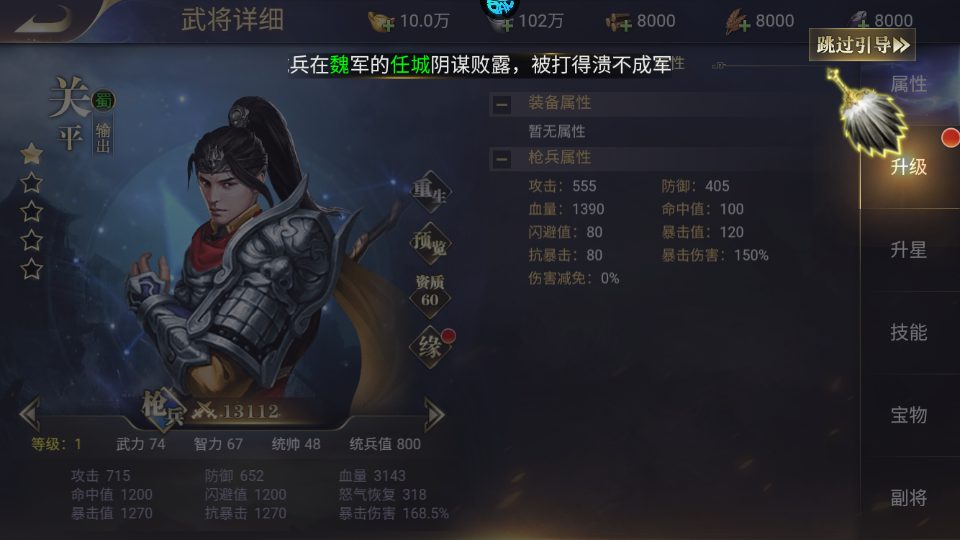Tap the 枪兵 troop type badge
960x540 pixels.
[163, 408]
